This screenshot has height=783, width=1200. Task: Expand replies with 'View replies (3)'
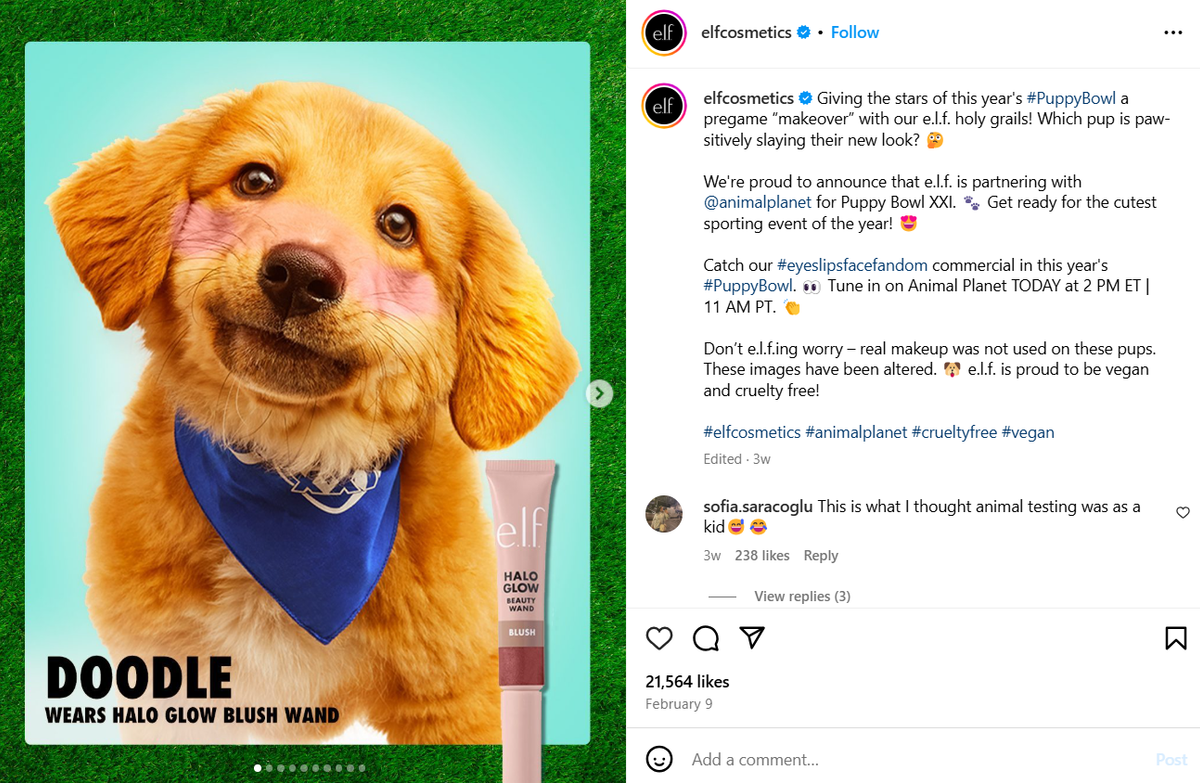pos(802,595)
